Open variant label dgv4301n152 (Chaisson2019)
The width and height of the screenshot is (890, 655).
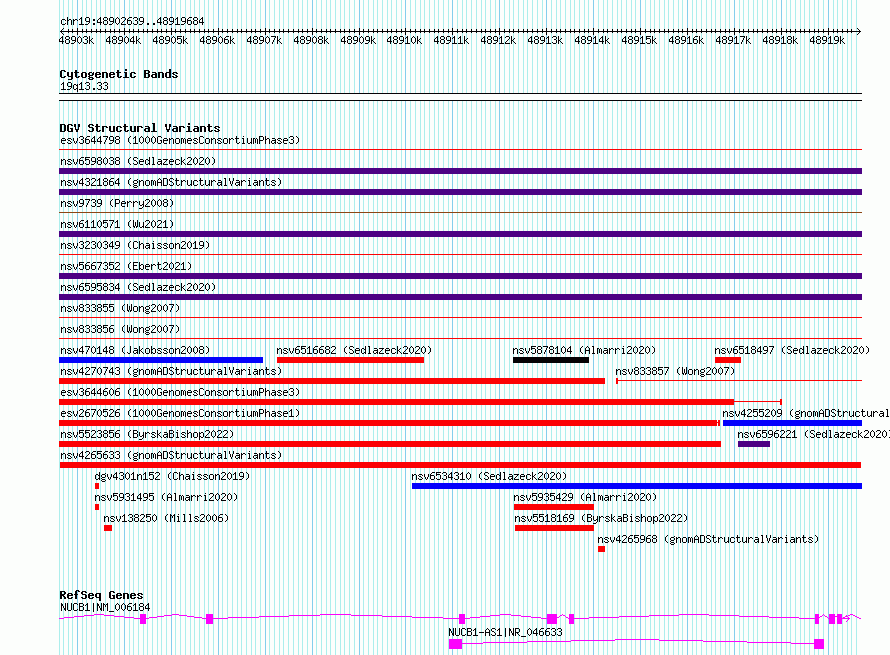[x=172, y=476]
